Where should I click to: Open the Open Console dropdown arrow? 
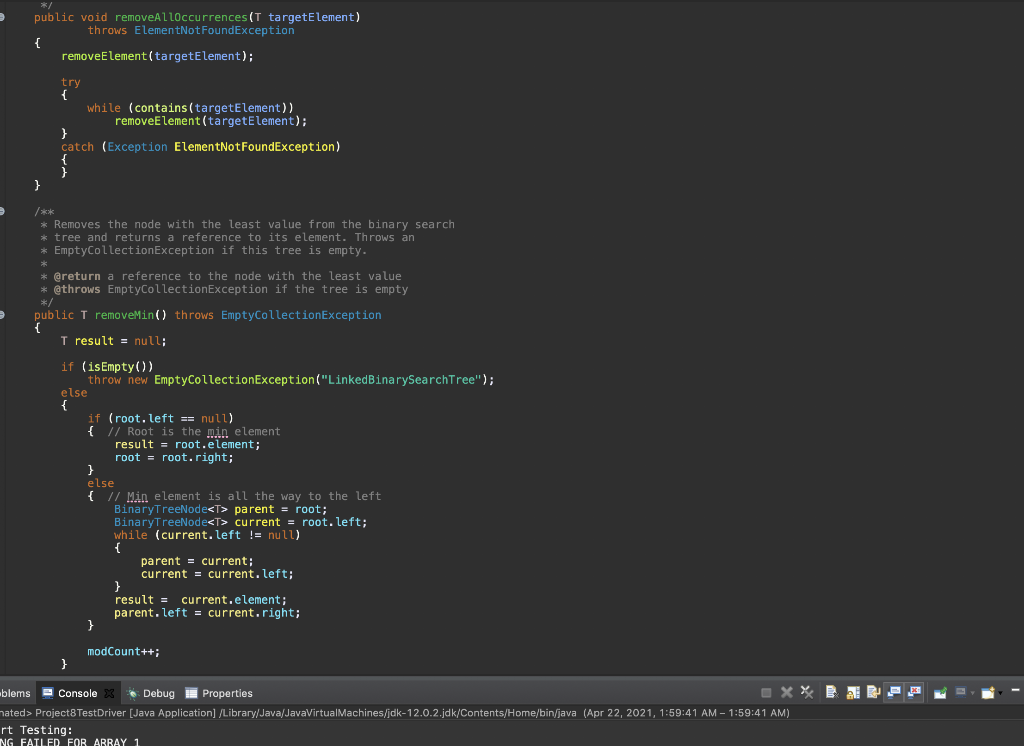coord(1000,693)
